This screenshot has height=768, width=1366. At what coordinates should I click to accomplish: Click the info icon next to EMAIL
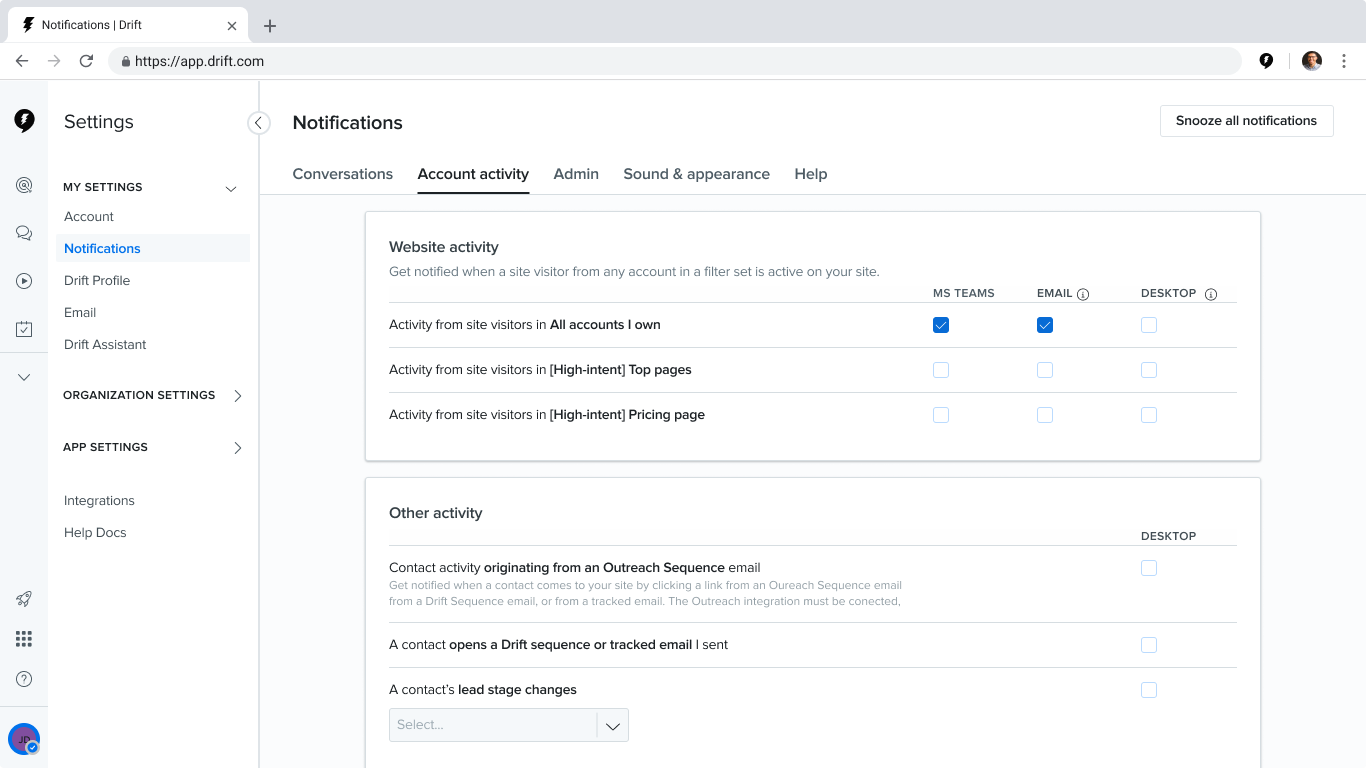[x=1083, y=294]
